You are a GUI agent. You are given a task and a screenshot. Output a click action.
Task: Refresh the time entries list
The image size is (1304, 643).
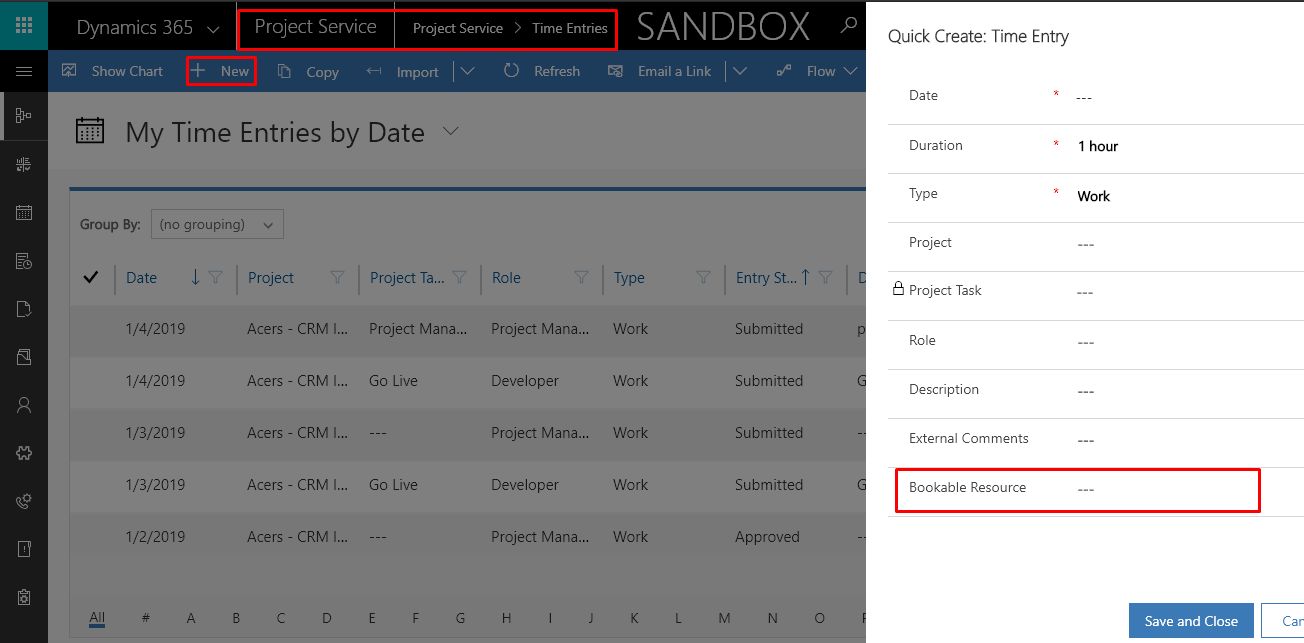[541, 71]
